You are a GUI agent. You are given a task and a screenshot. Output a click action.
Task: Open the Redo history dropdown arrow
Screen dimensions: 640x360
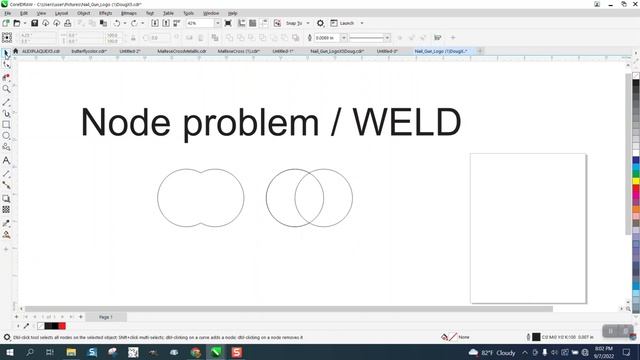click(x=142, y=23)
